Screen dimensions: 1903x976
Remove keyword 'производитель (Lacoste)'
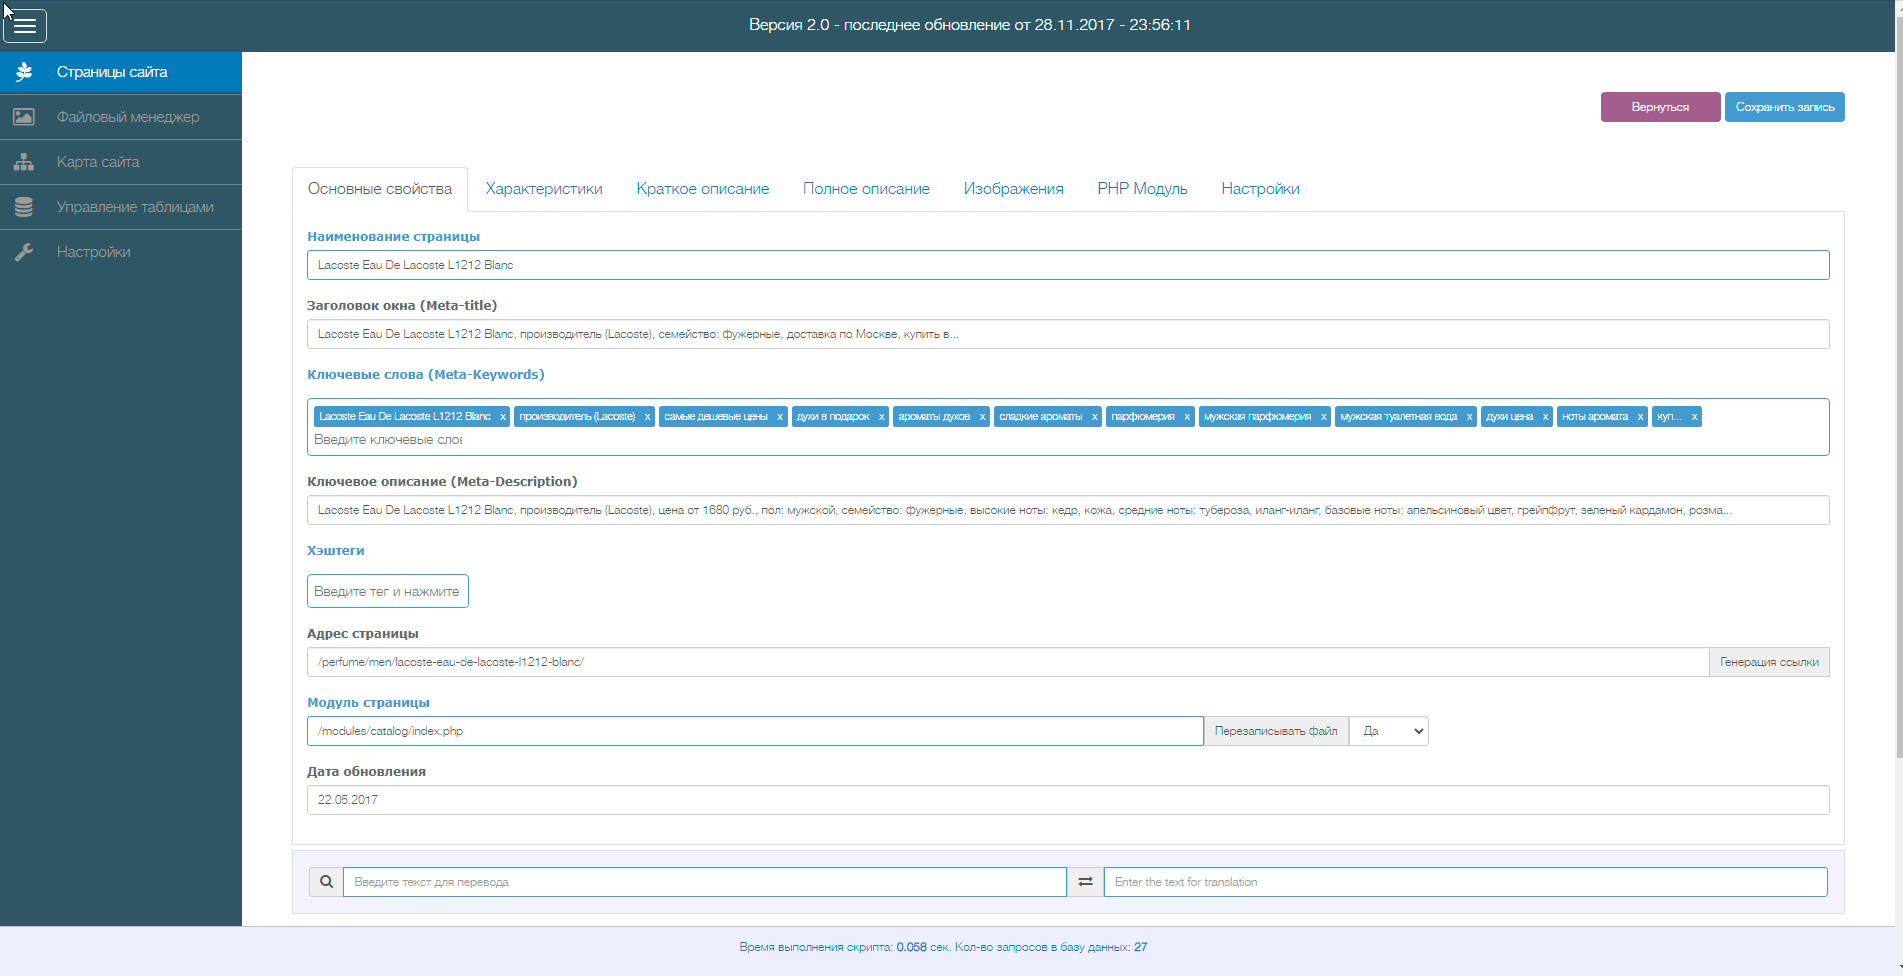click(647, 417)
